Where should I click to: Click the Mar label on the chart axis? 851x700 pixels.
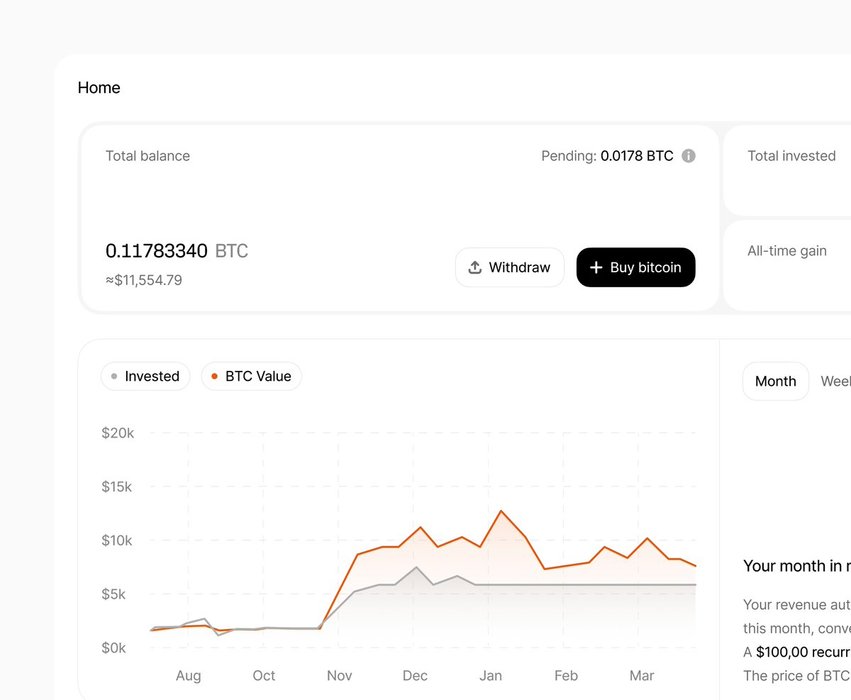(x=642, y=676)
